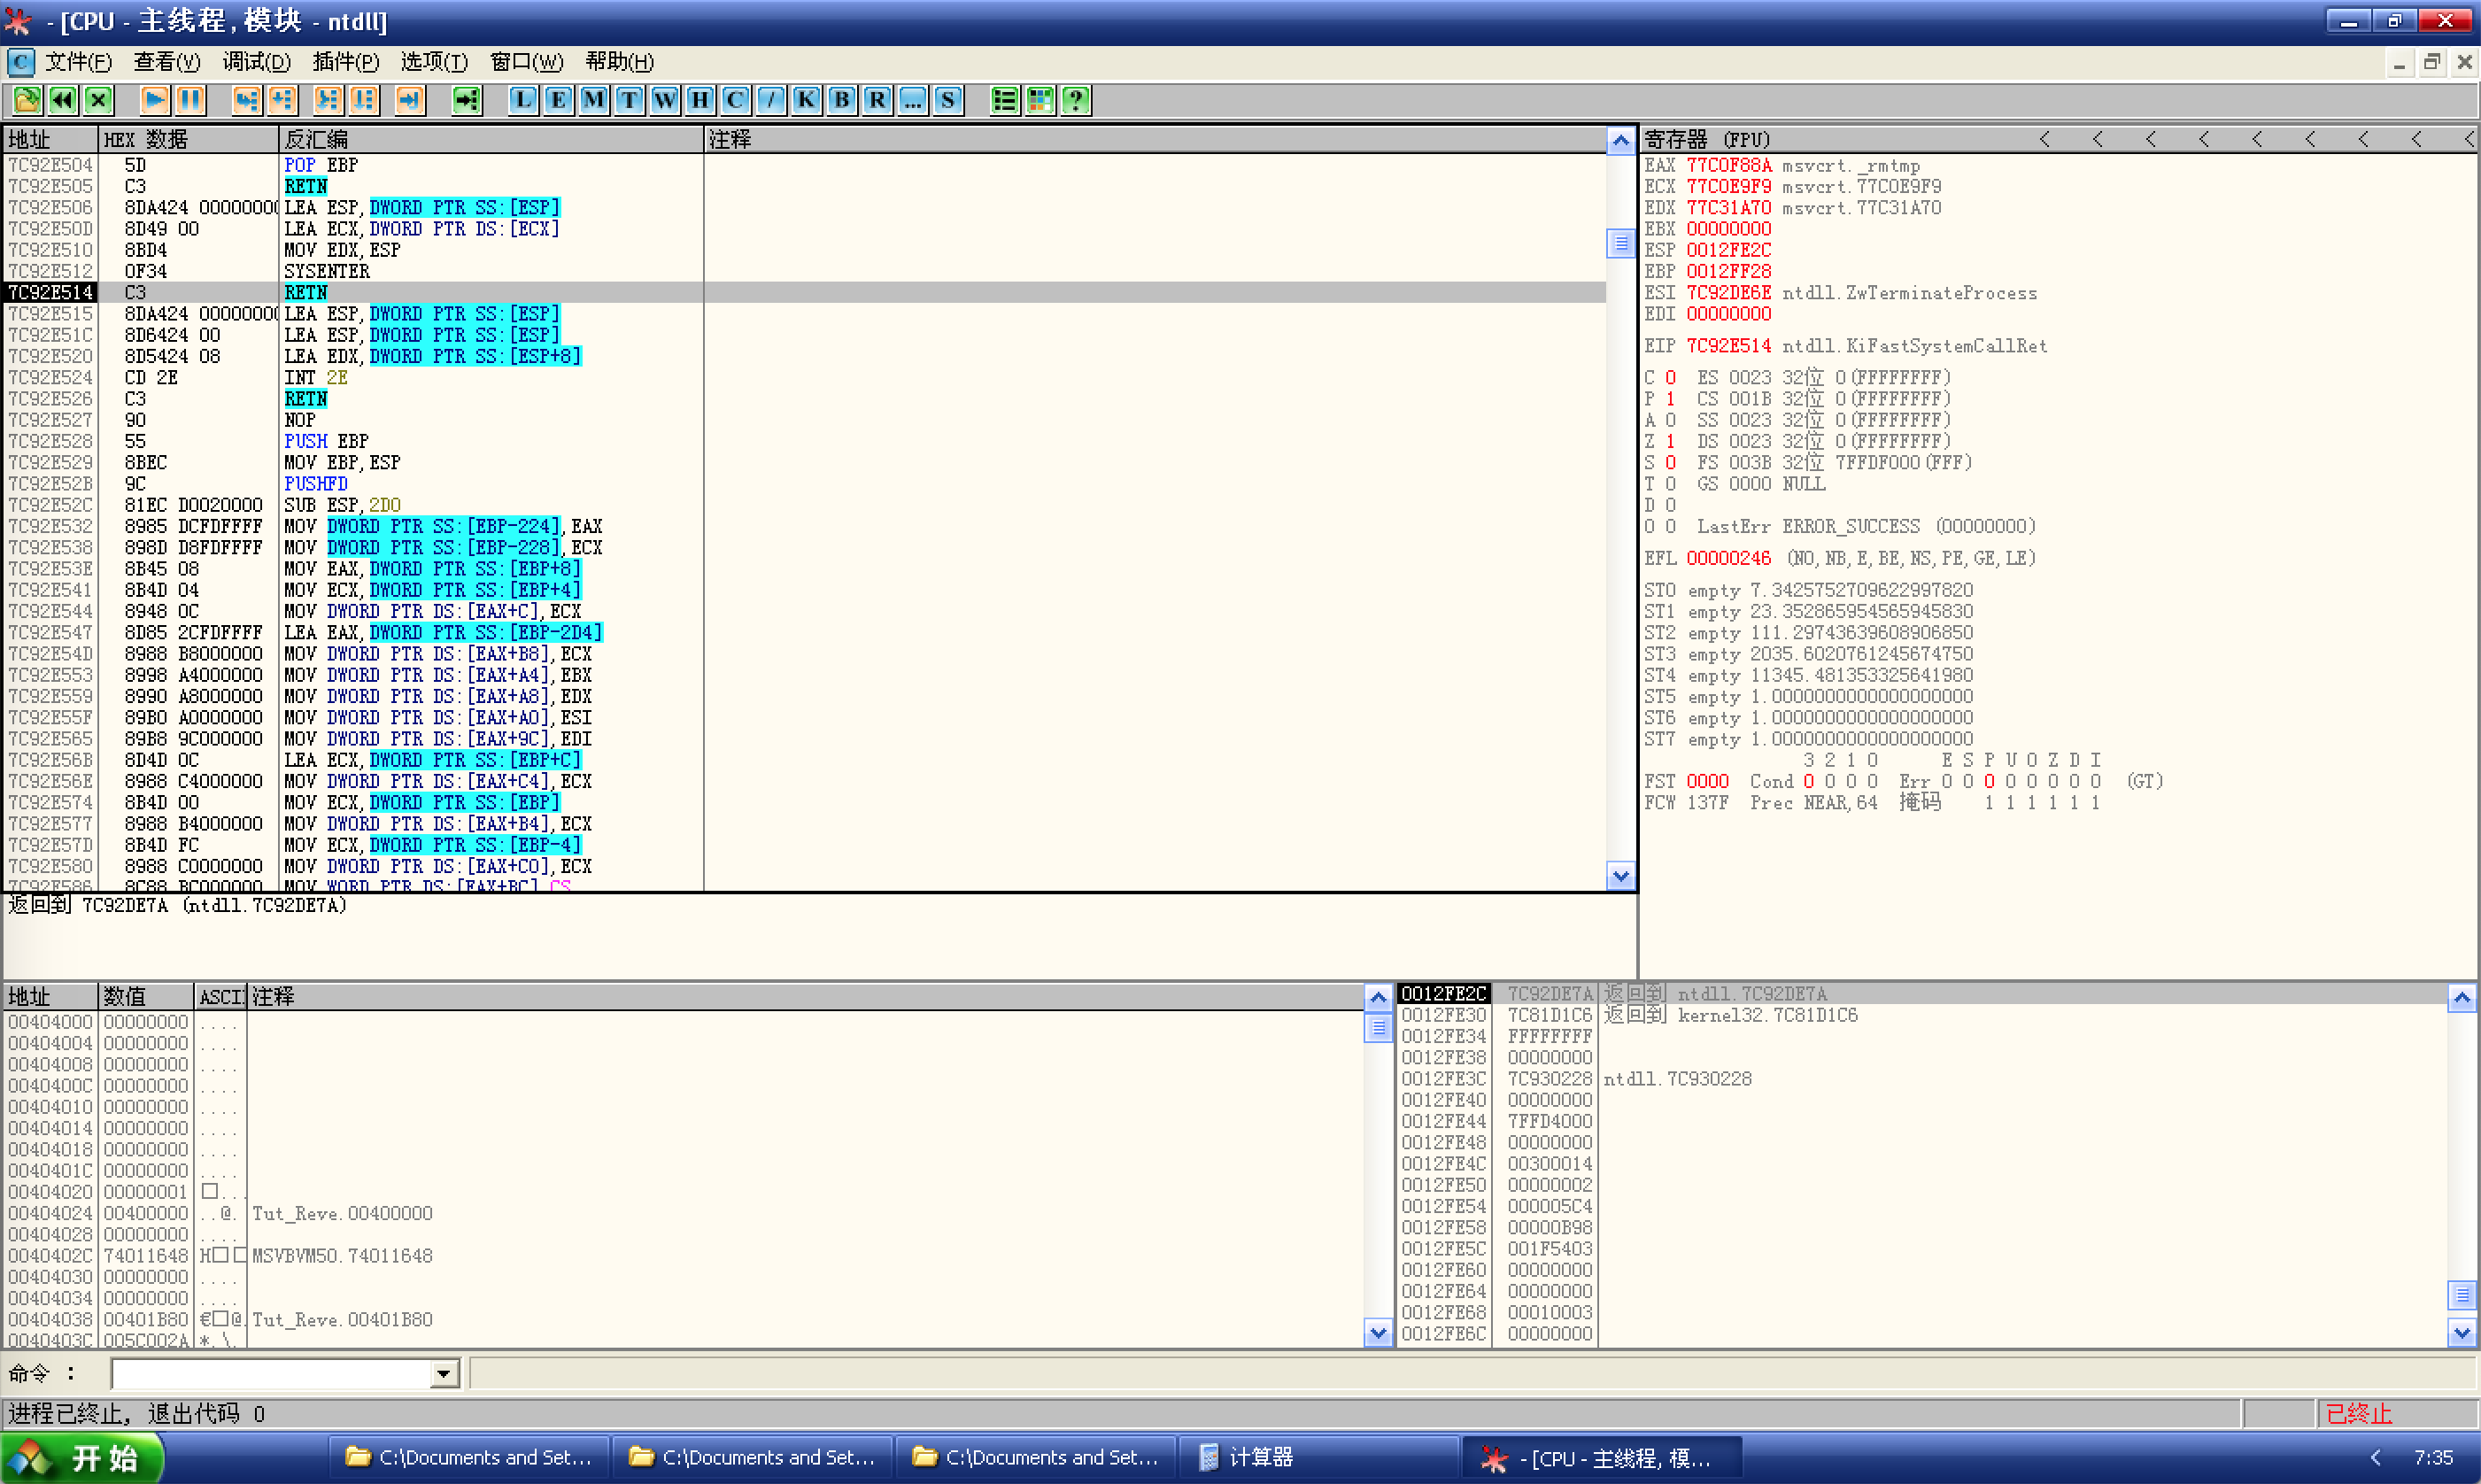The width and height of the screenshot is (2481, 1484).
Task: Toggle the C carry flag value
Action: [x=1670, y=377]
